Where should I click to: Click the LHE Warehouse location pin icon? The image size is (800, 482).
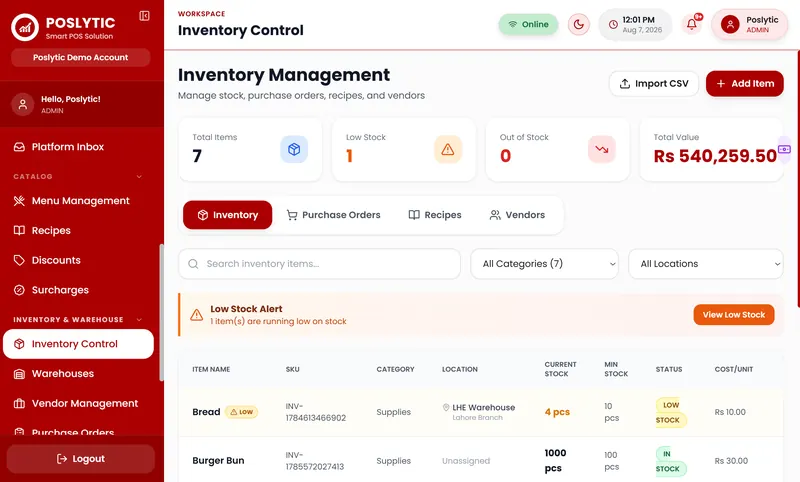point(446,407)
